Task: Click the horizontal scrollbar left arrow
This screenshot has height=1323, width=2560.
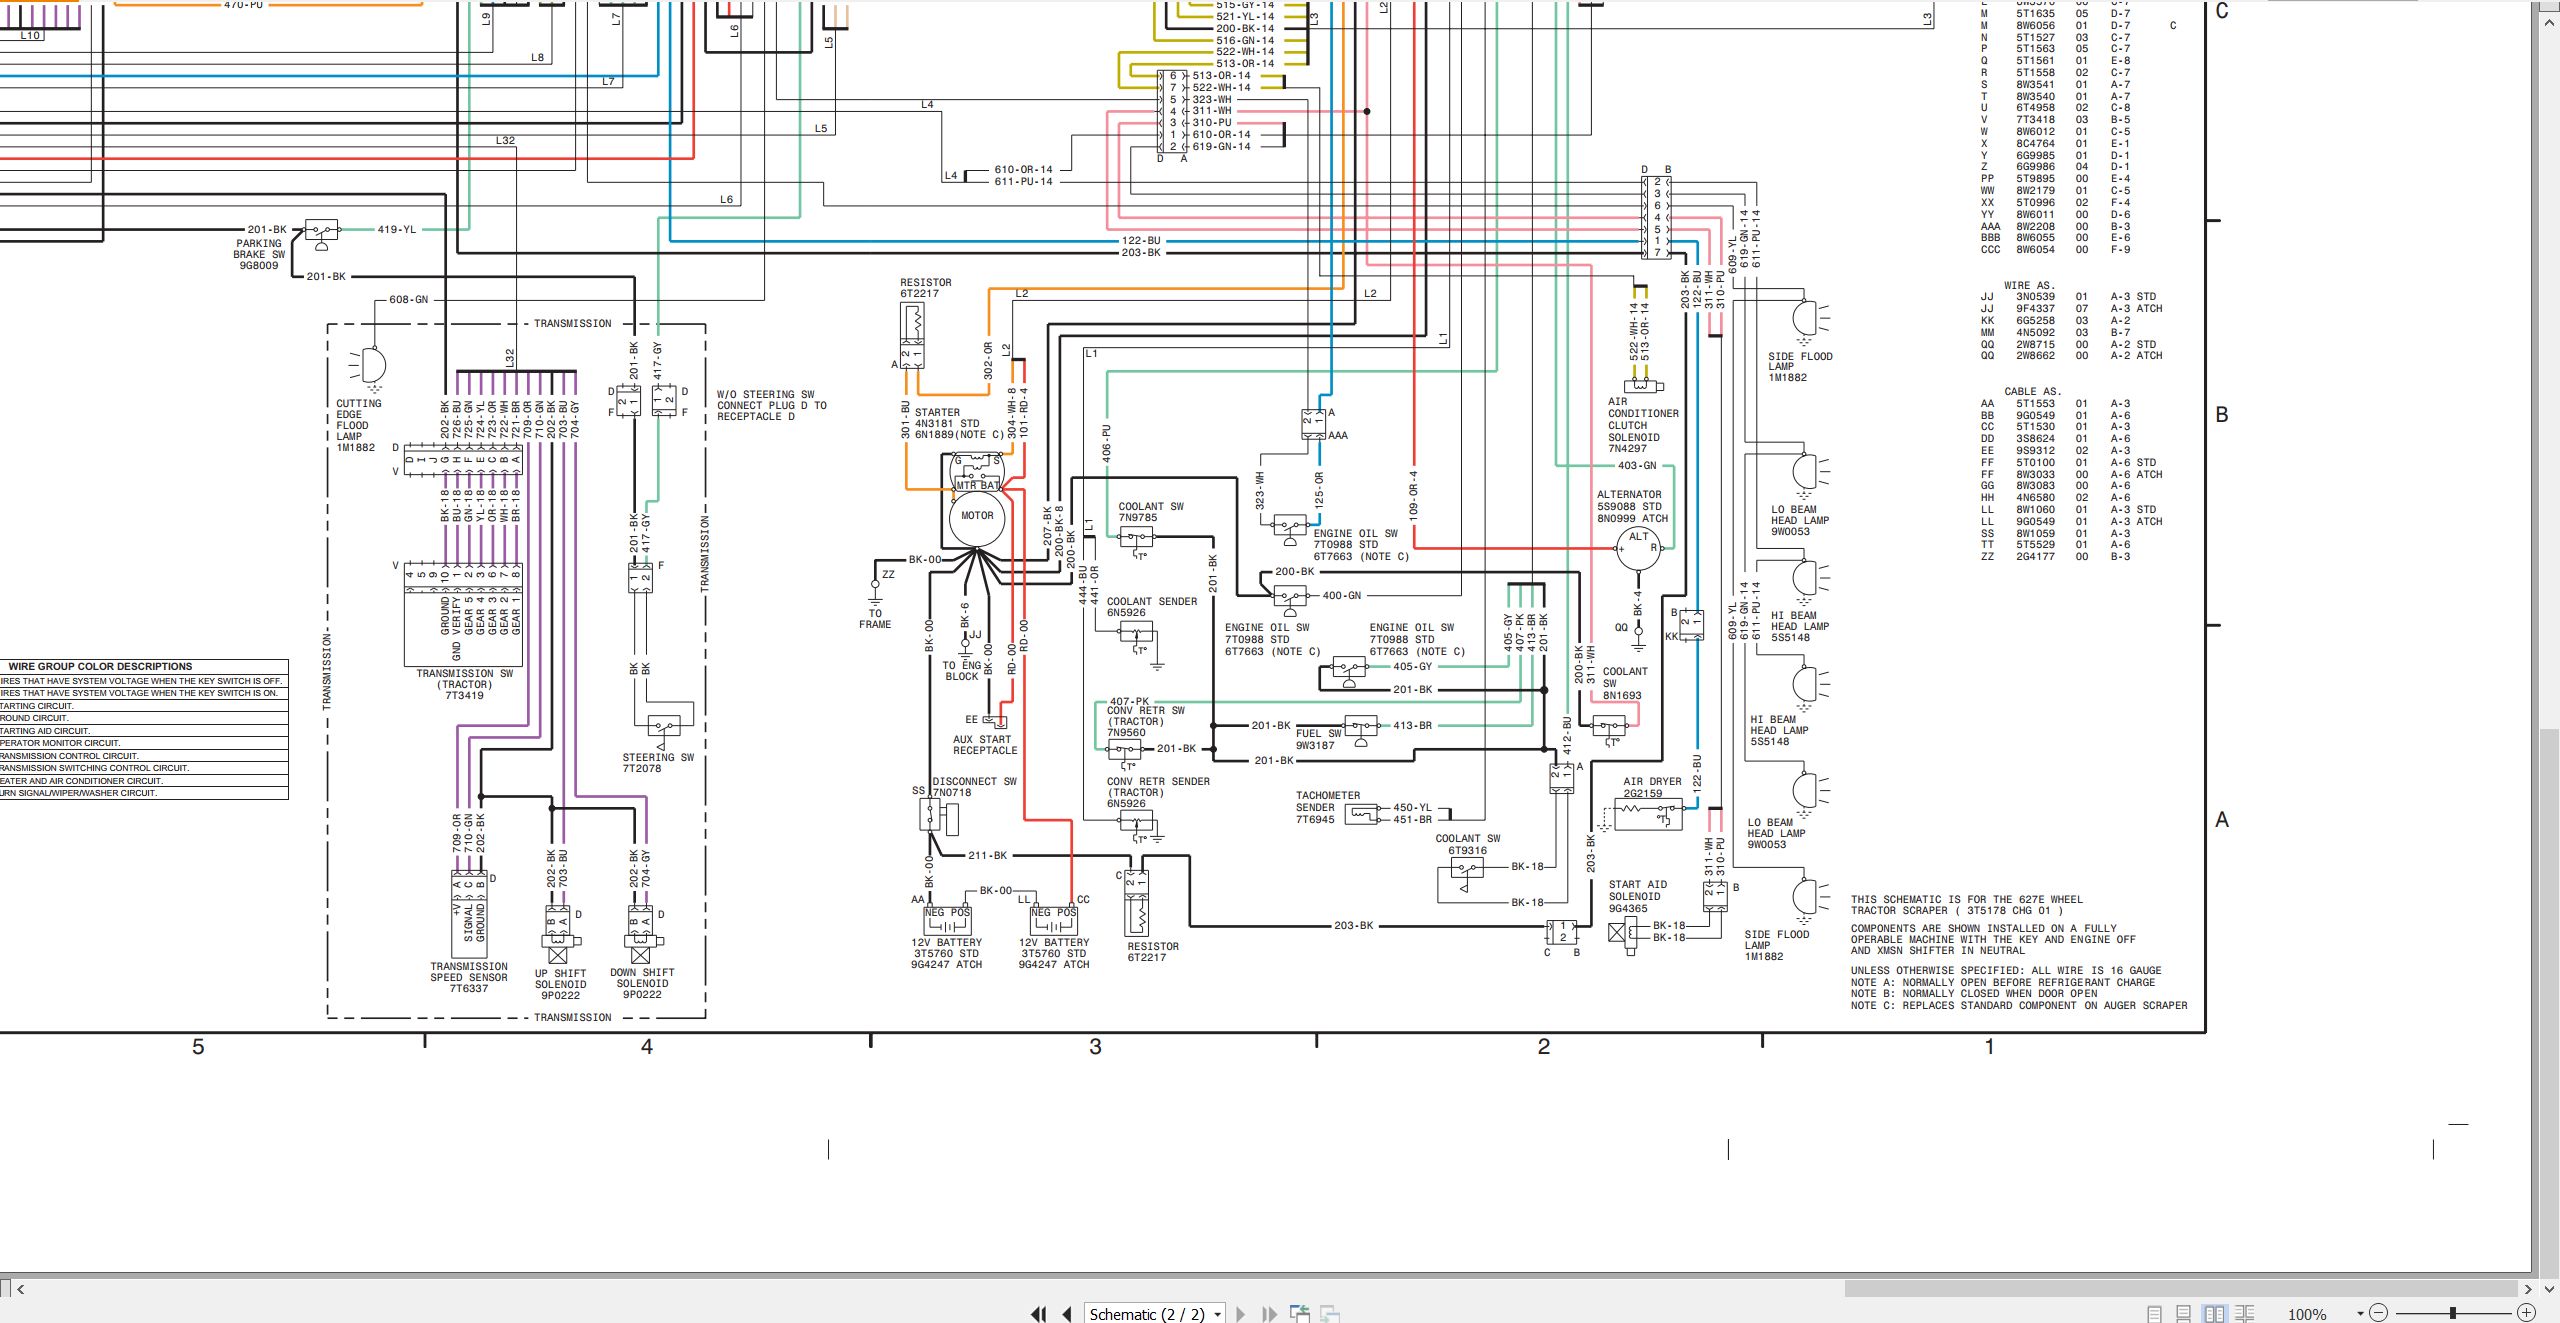Action: pos(20,1289)
